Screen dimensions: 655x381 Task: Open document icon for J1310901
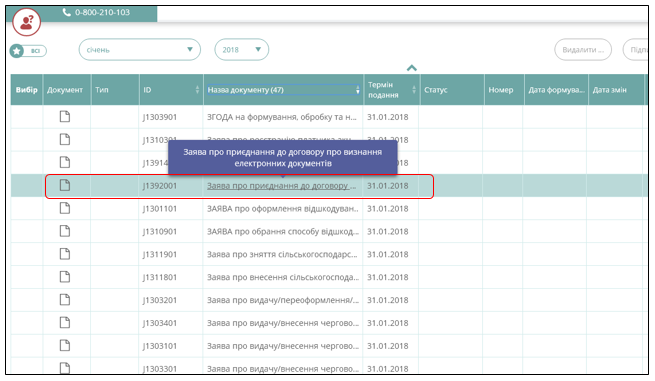click(x=65, y=231)
